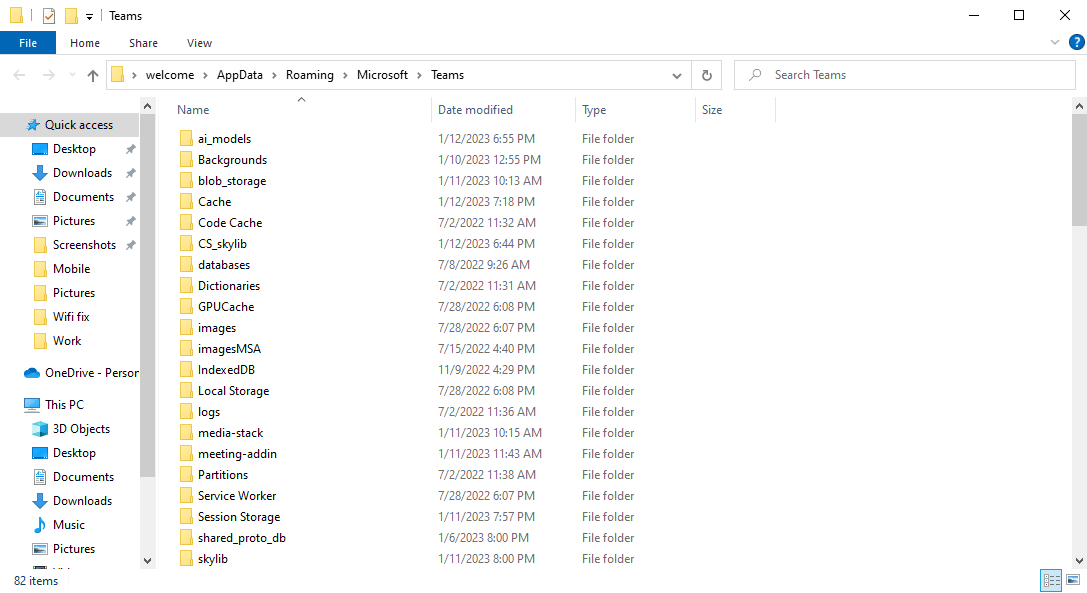Select Quick access in navigation pane

point(69,125)
